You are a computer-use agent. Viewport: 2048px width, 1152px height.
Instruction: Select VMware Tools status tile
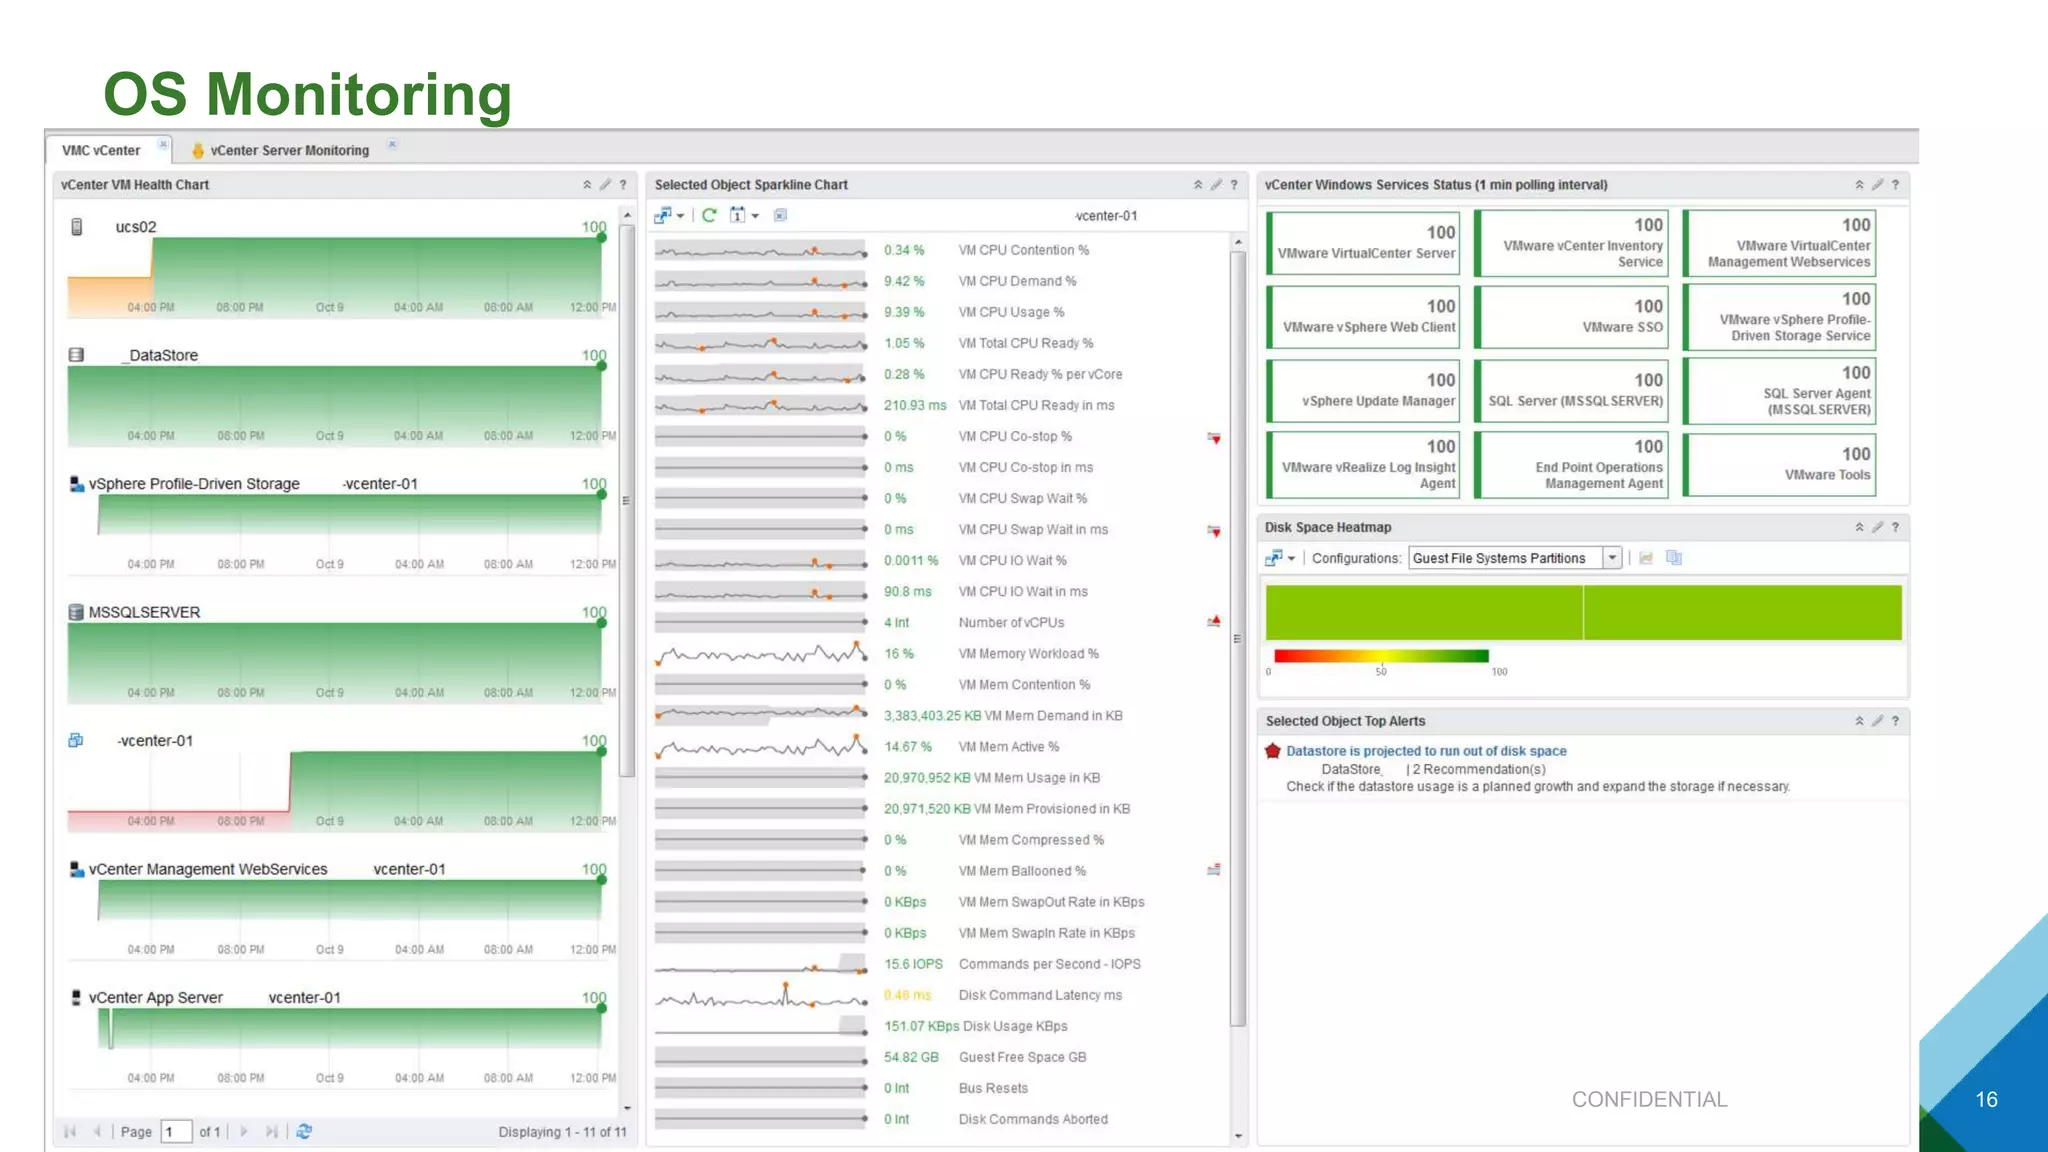pyautogui.click(x=1780, y=465)
